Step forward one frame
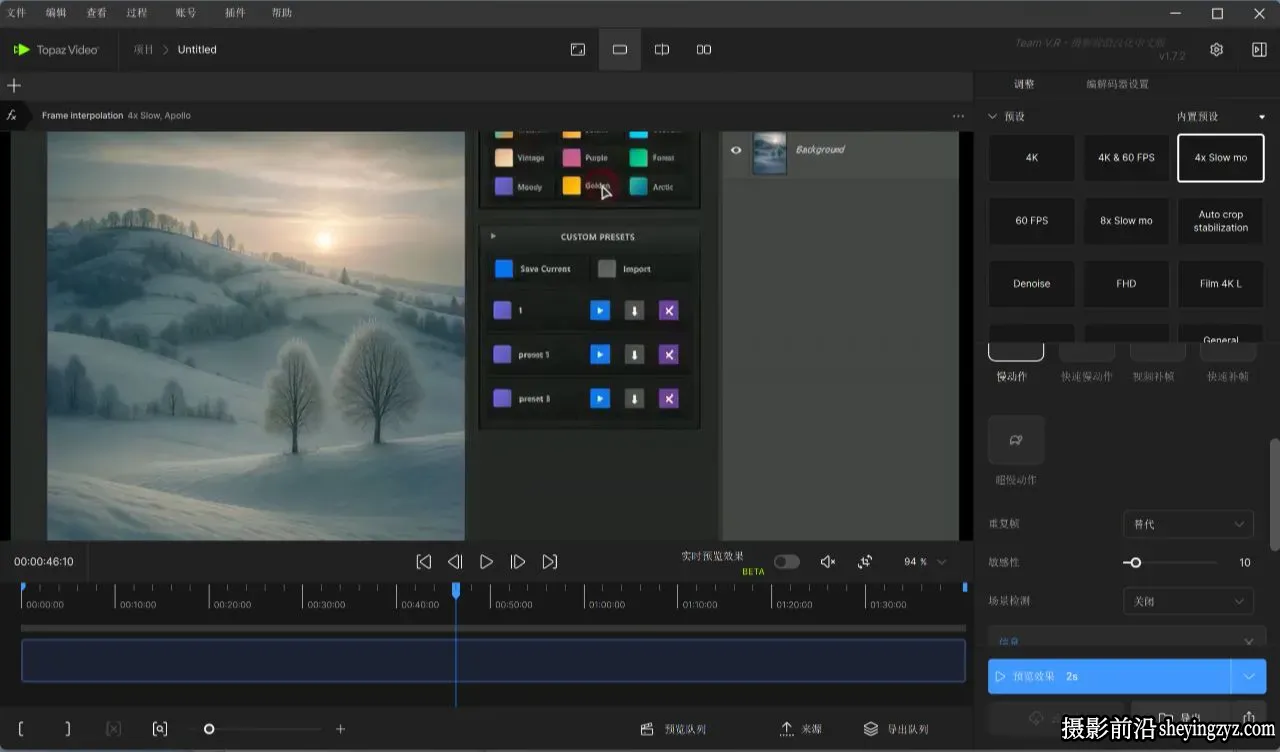Viewport: 1280px width, 752px height. [x=518, y=562]
